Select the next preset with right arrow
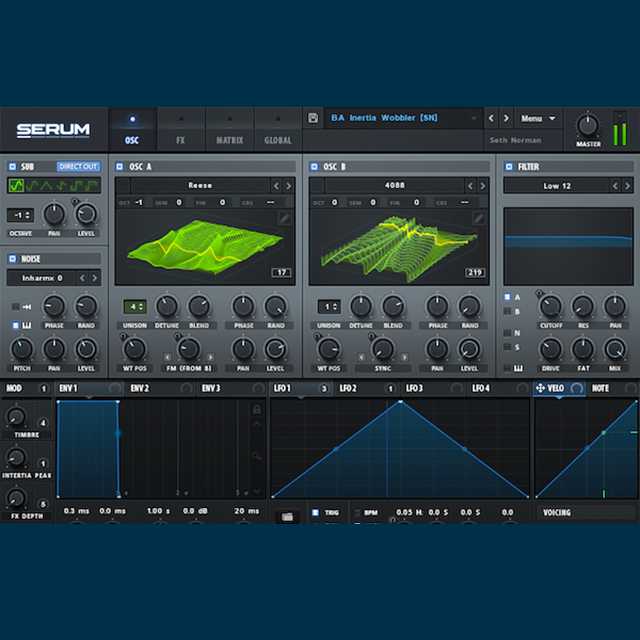The image size is (640, 640). click(505, 118)
